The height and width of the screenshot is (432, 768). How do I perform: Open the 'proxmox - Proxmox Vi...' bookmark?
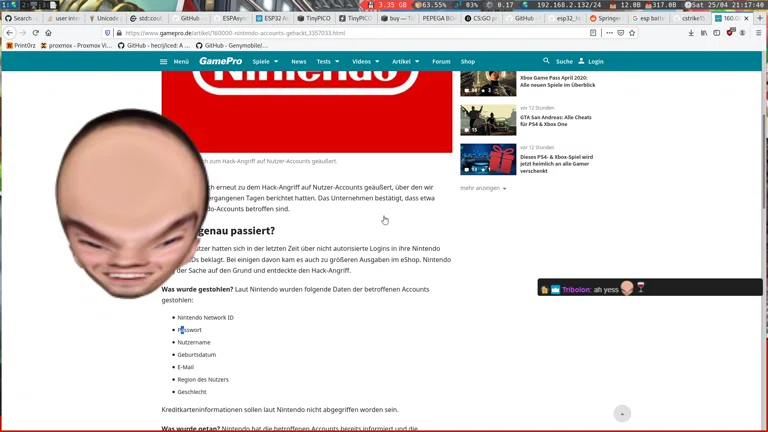point(76,46)
